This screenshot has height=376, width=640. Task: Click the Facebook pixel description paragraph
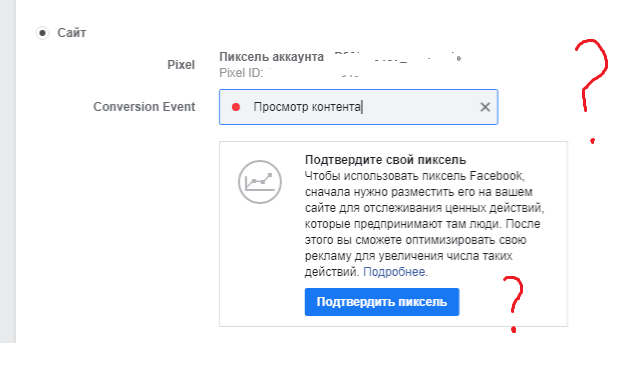424,224
